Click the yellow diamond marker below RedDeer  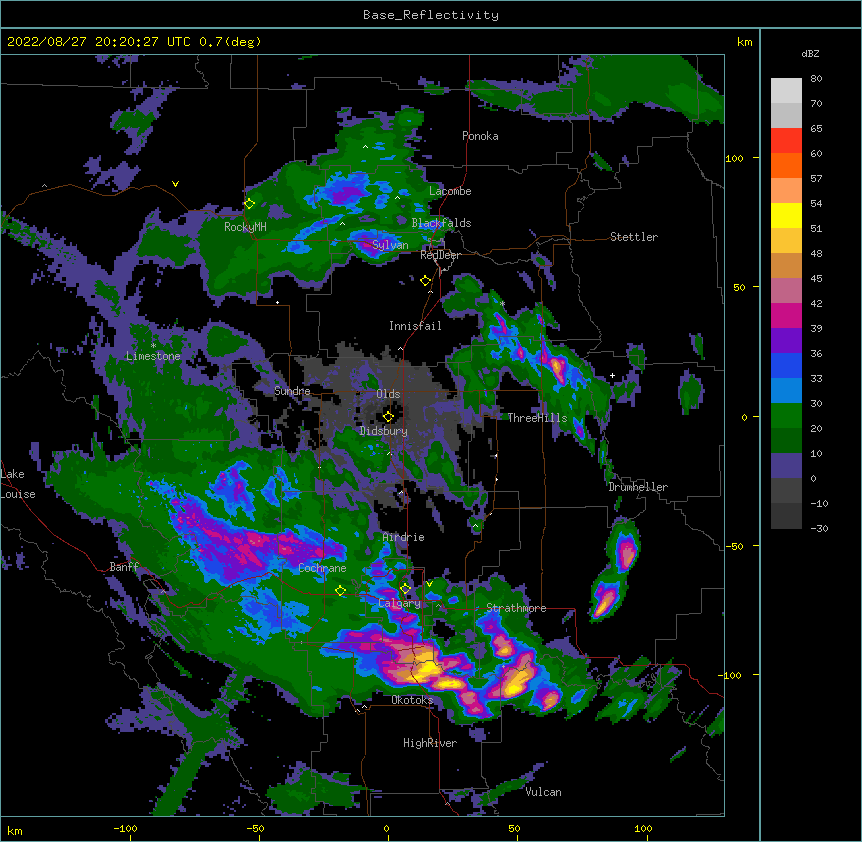click(x=425, y=280)
